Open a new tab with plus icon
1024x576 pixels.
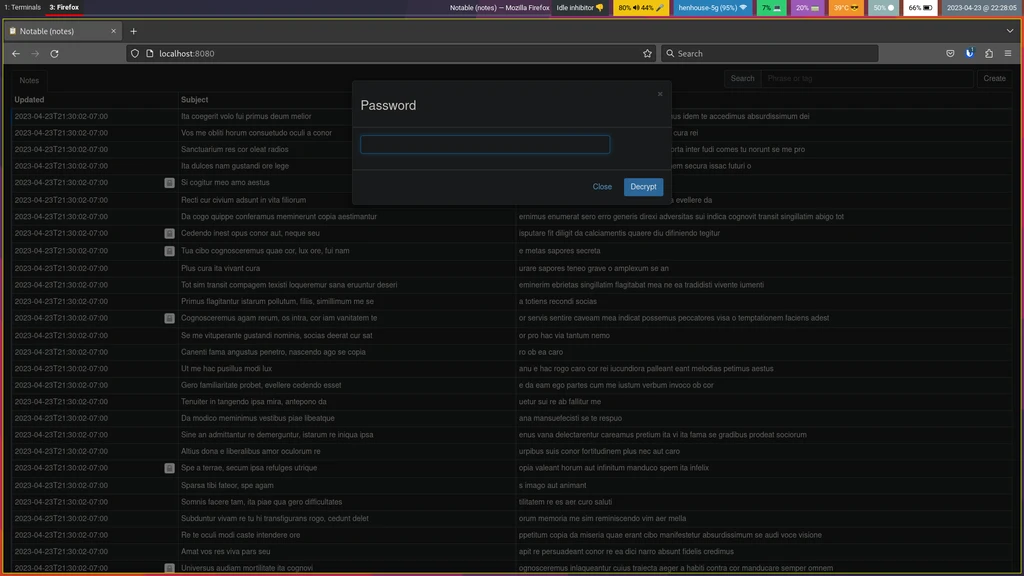[x=133, y=31]
